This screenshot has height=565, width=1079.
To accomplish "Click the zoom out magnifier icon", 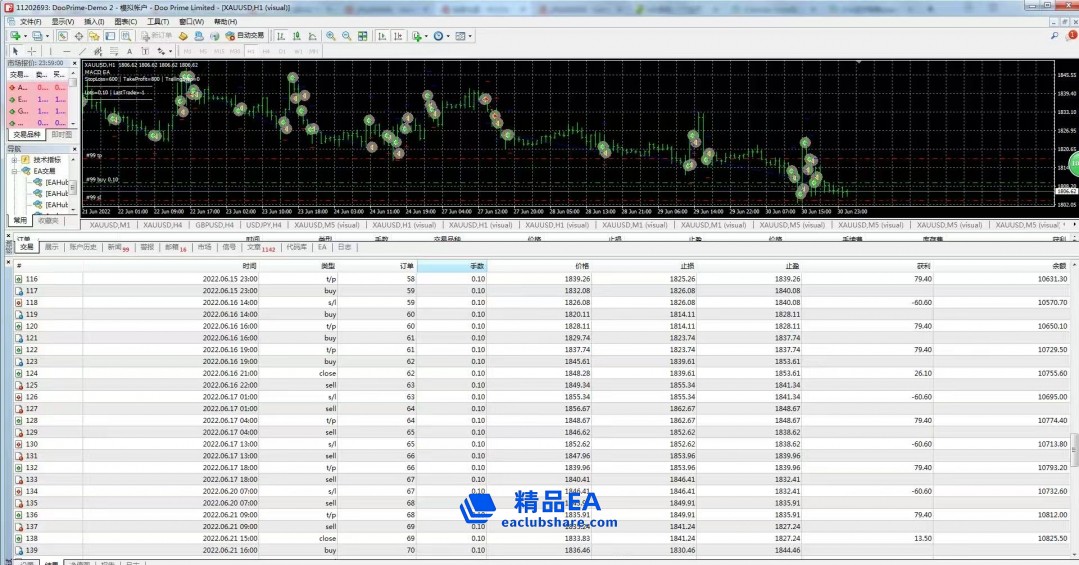I will coord(346,36).
